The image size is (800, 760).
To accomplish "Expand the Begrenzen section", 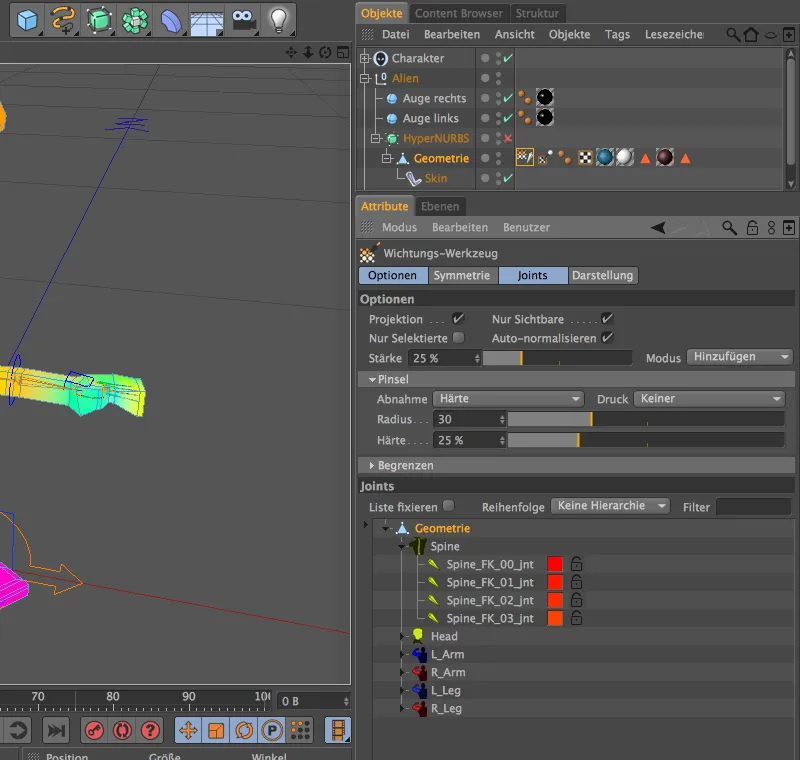I will tap(371, 465).
